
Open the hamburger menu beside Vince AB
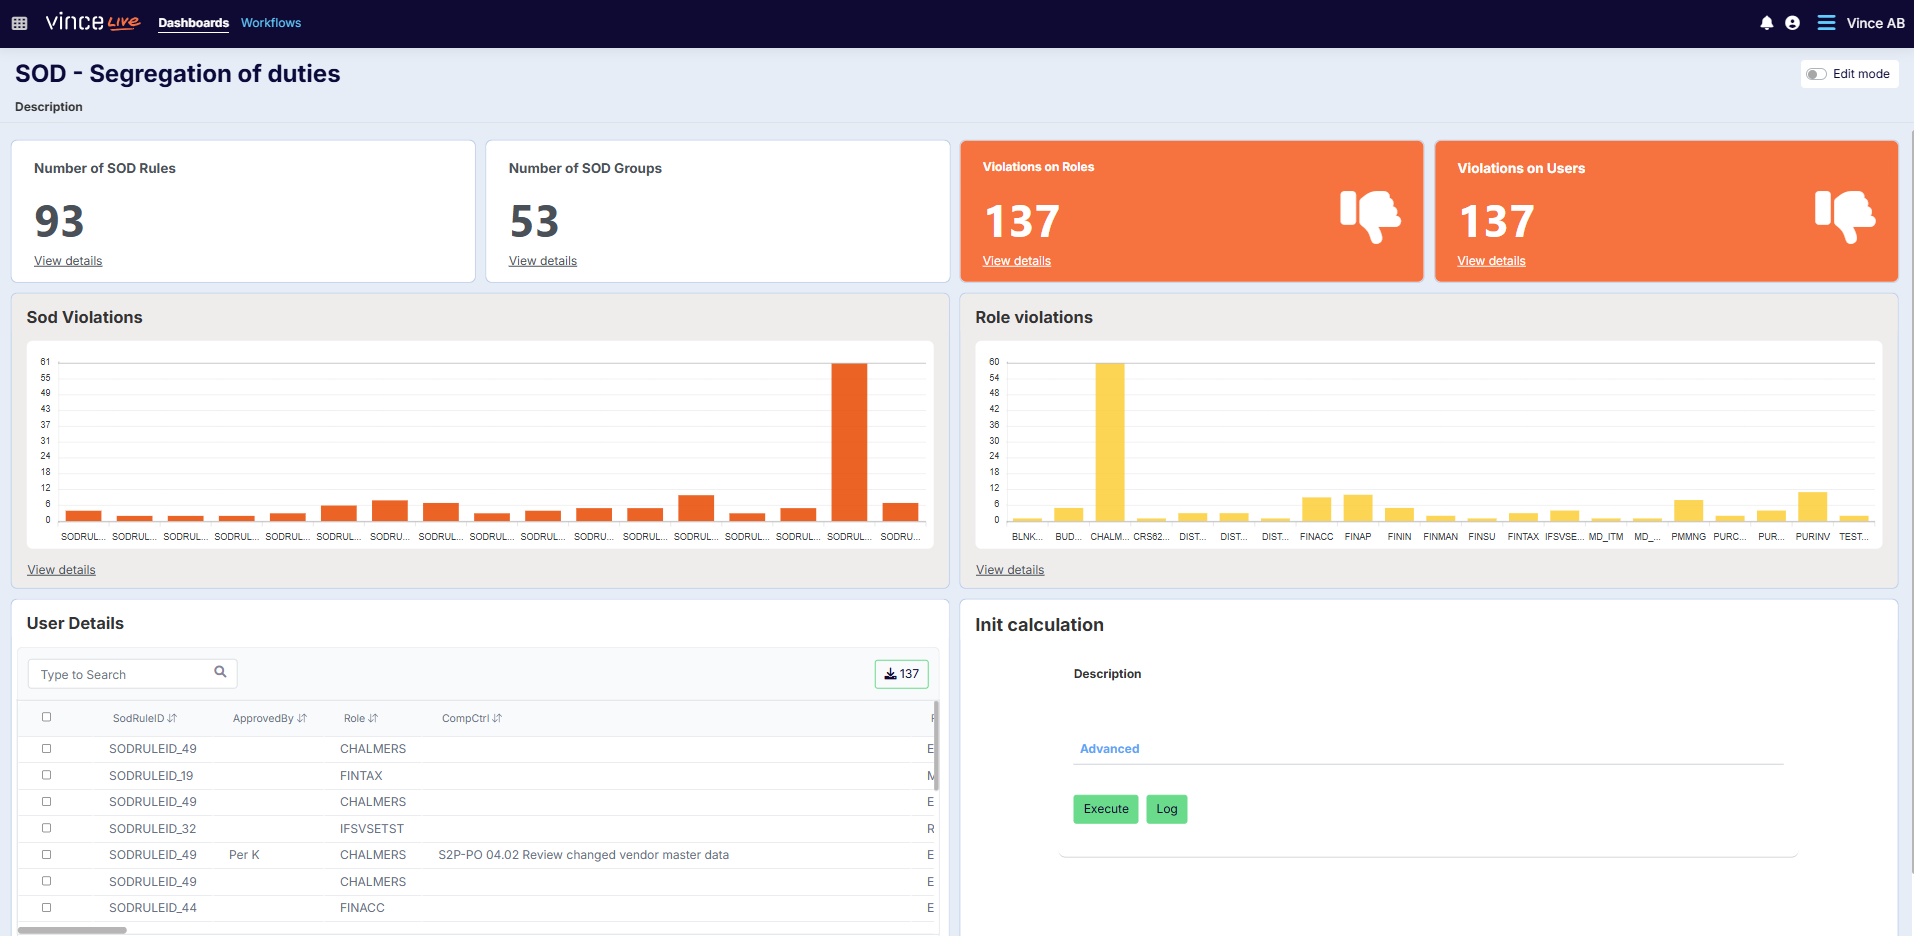1826,23
